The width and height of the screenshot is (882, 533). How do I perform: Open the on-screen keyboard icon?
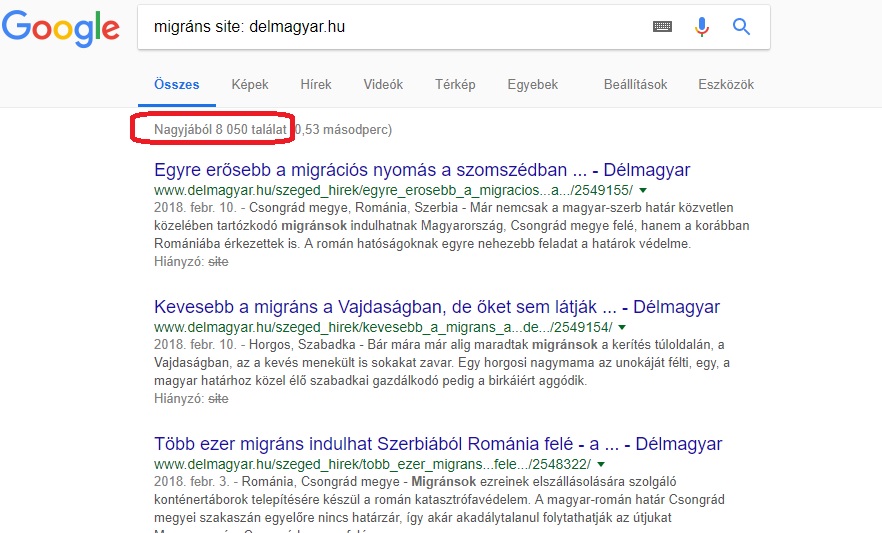click(x=662, y=27)
